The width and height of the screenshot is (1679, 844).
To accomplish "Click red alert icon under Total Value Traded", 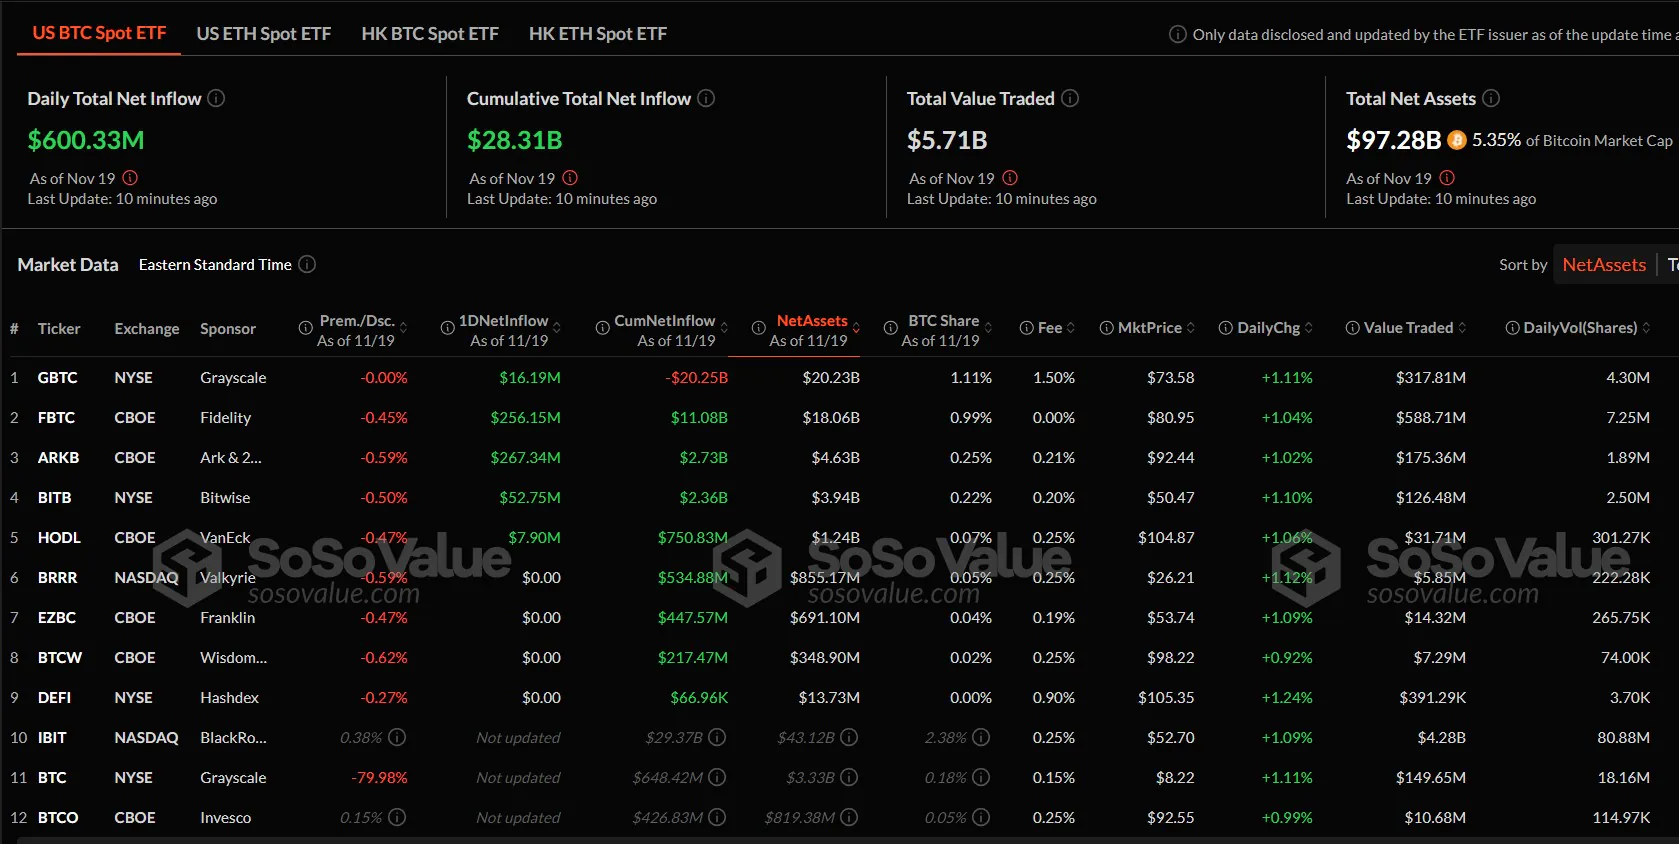I will (1010, 178).
